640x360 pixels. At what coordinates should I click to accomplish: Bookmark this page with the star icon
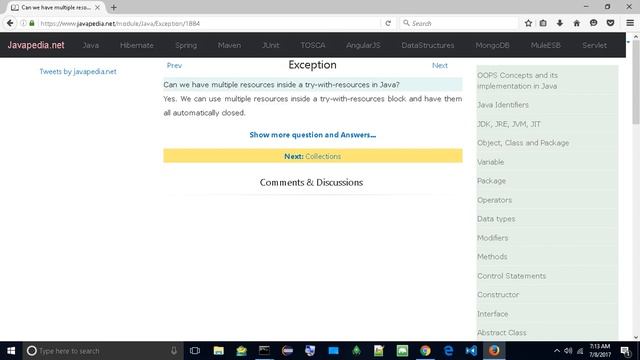coord(528,23)
